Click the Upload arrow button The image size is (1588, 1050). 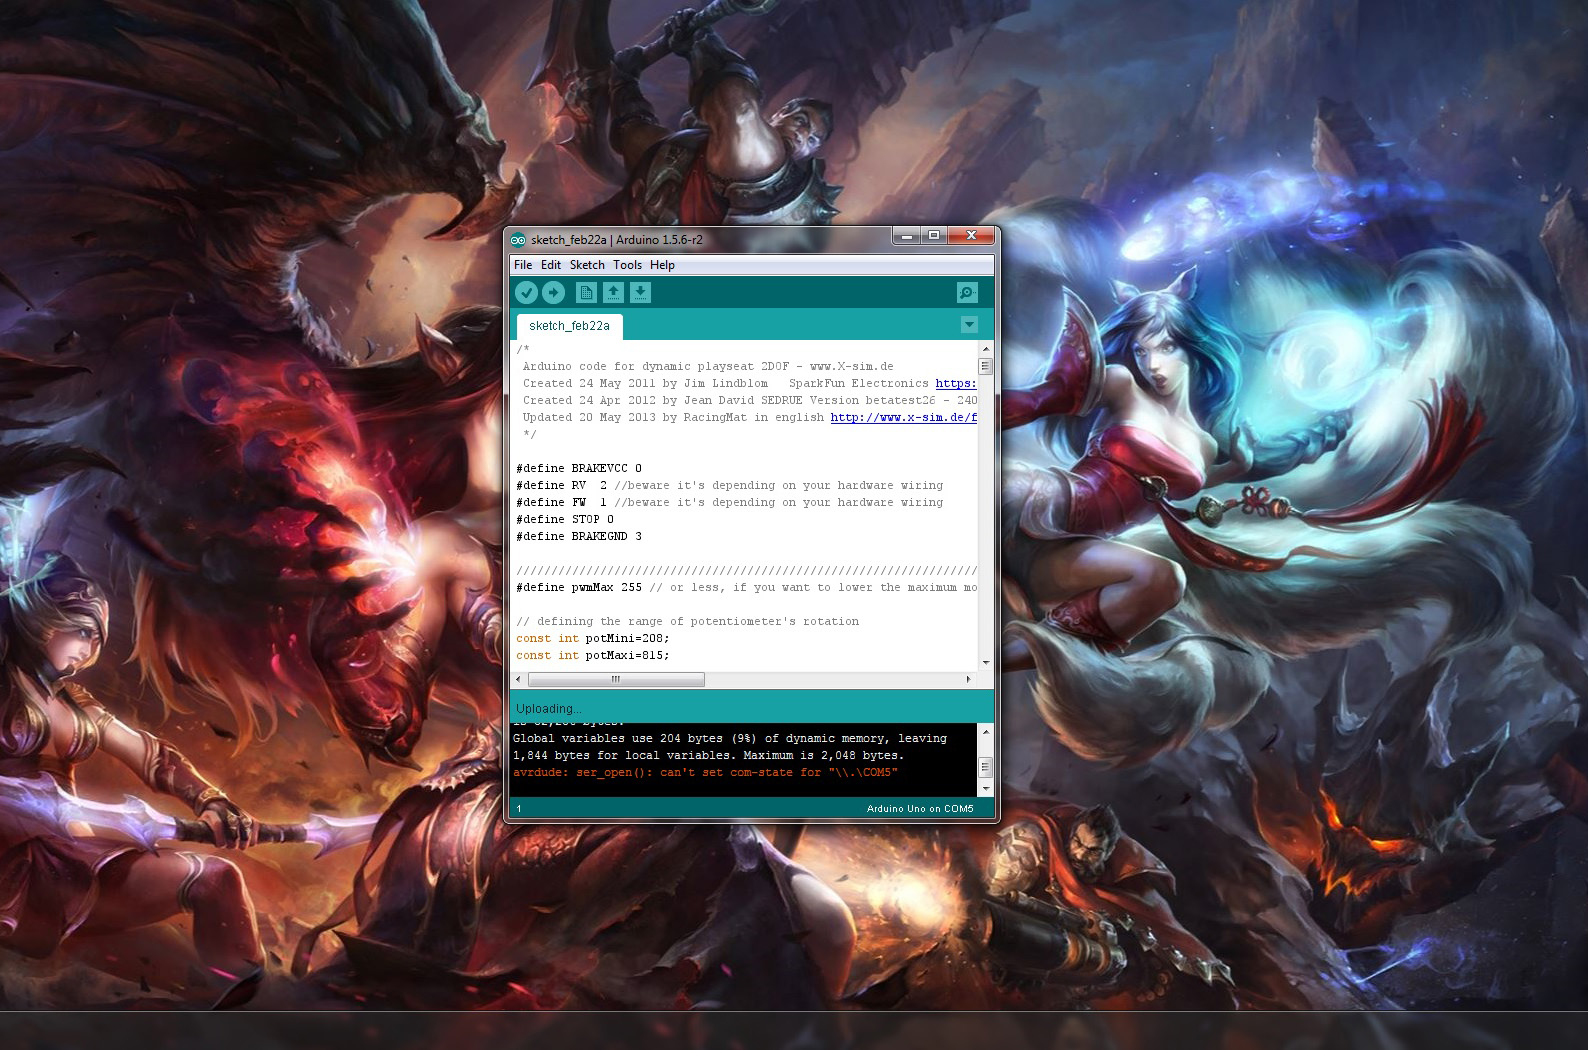tap(553, 292)
